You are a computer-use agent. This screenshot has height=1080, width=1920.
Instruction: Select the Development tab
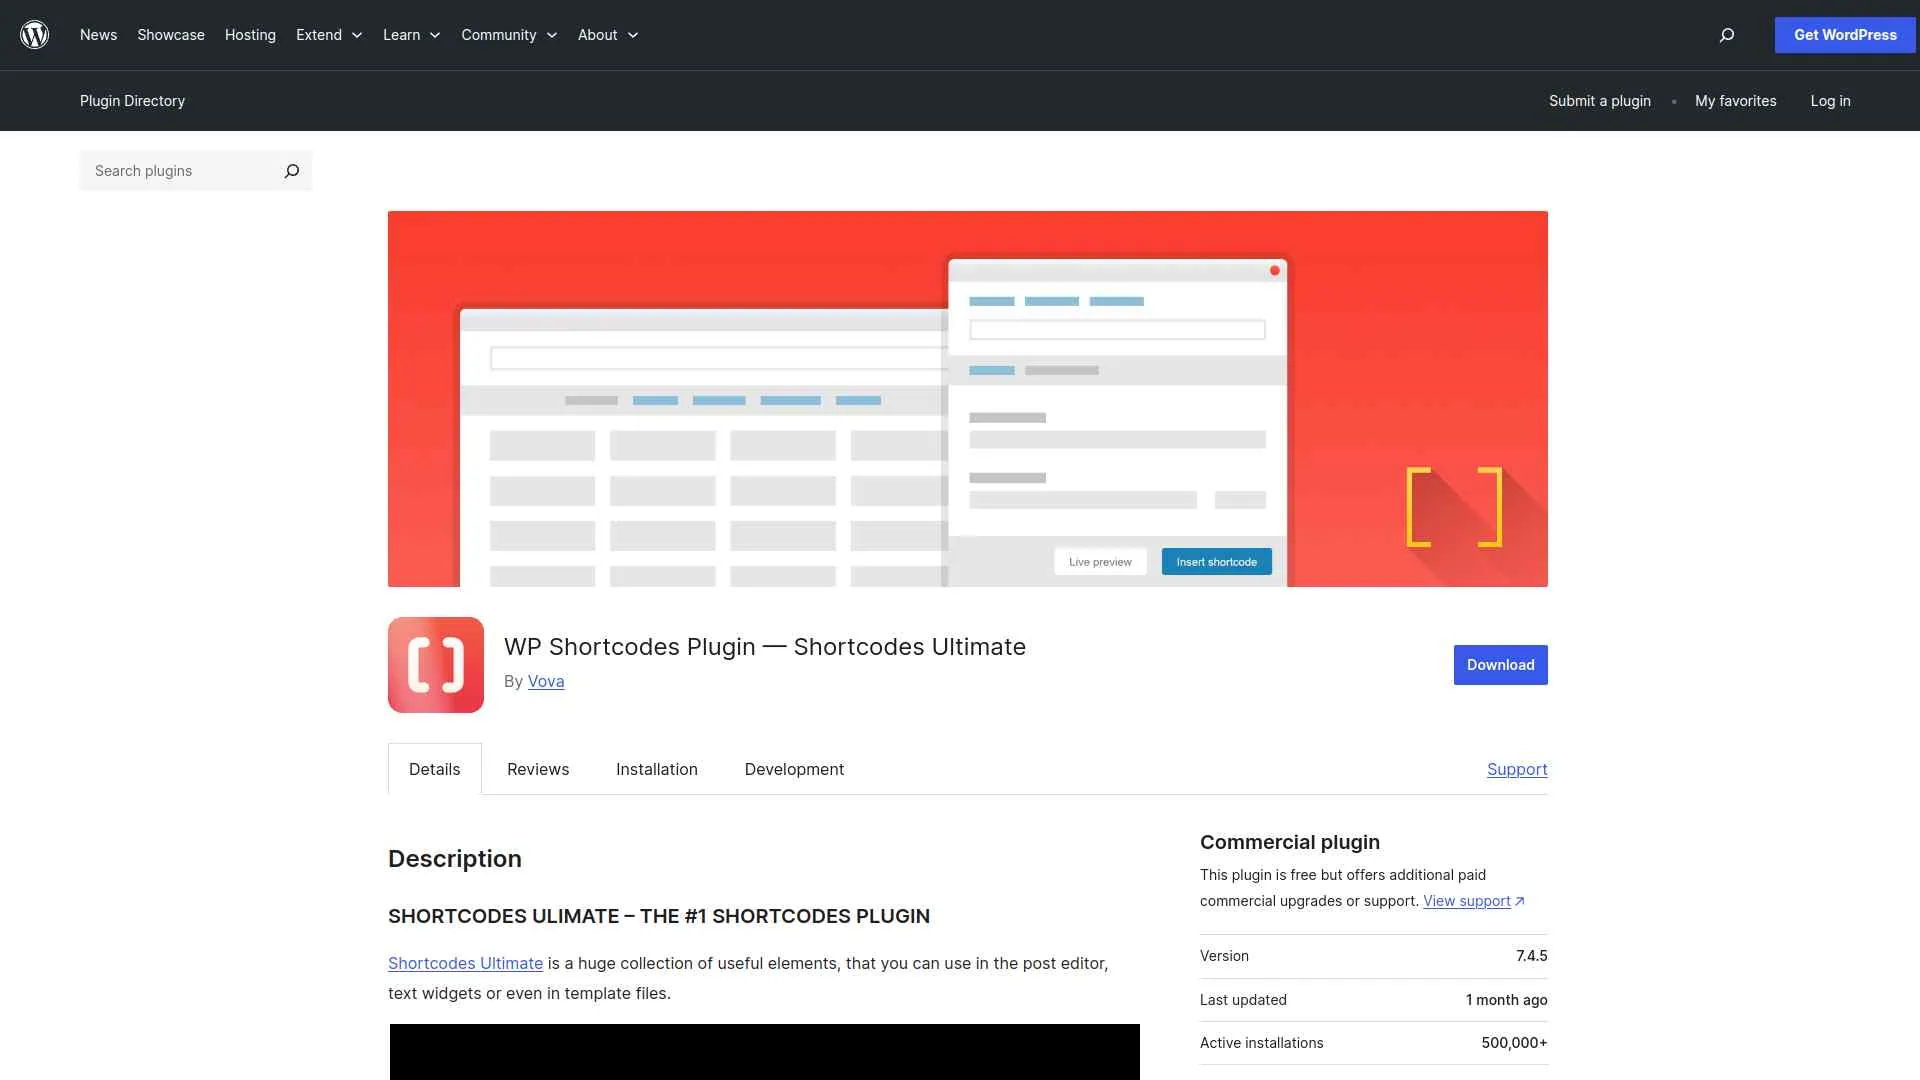[793, 769]
